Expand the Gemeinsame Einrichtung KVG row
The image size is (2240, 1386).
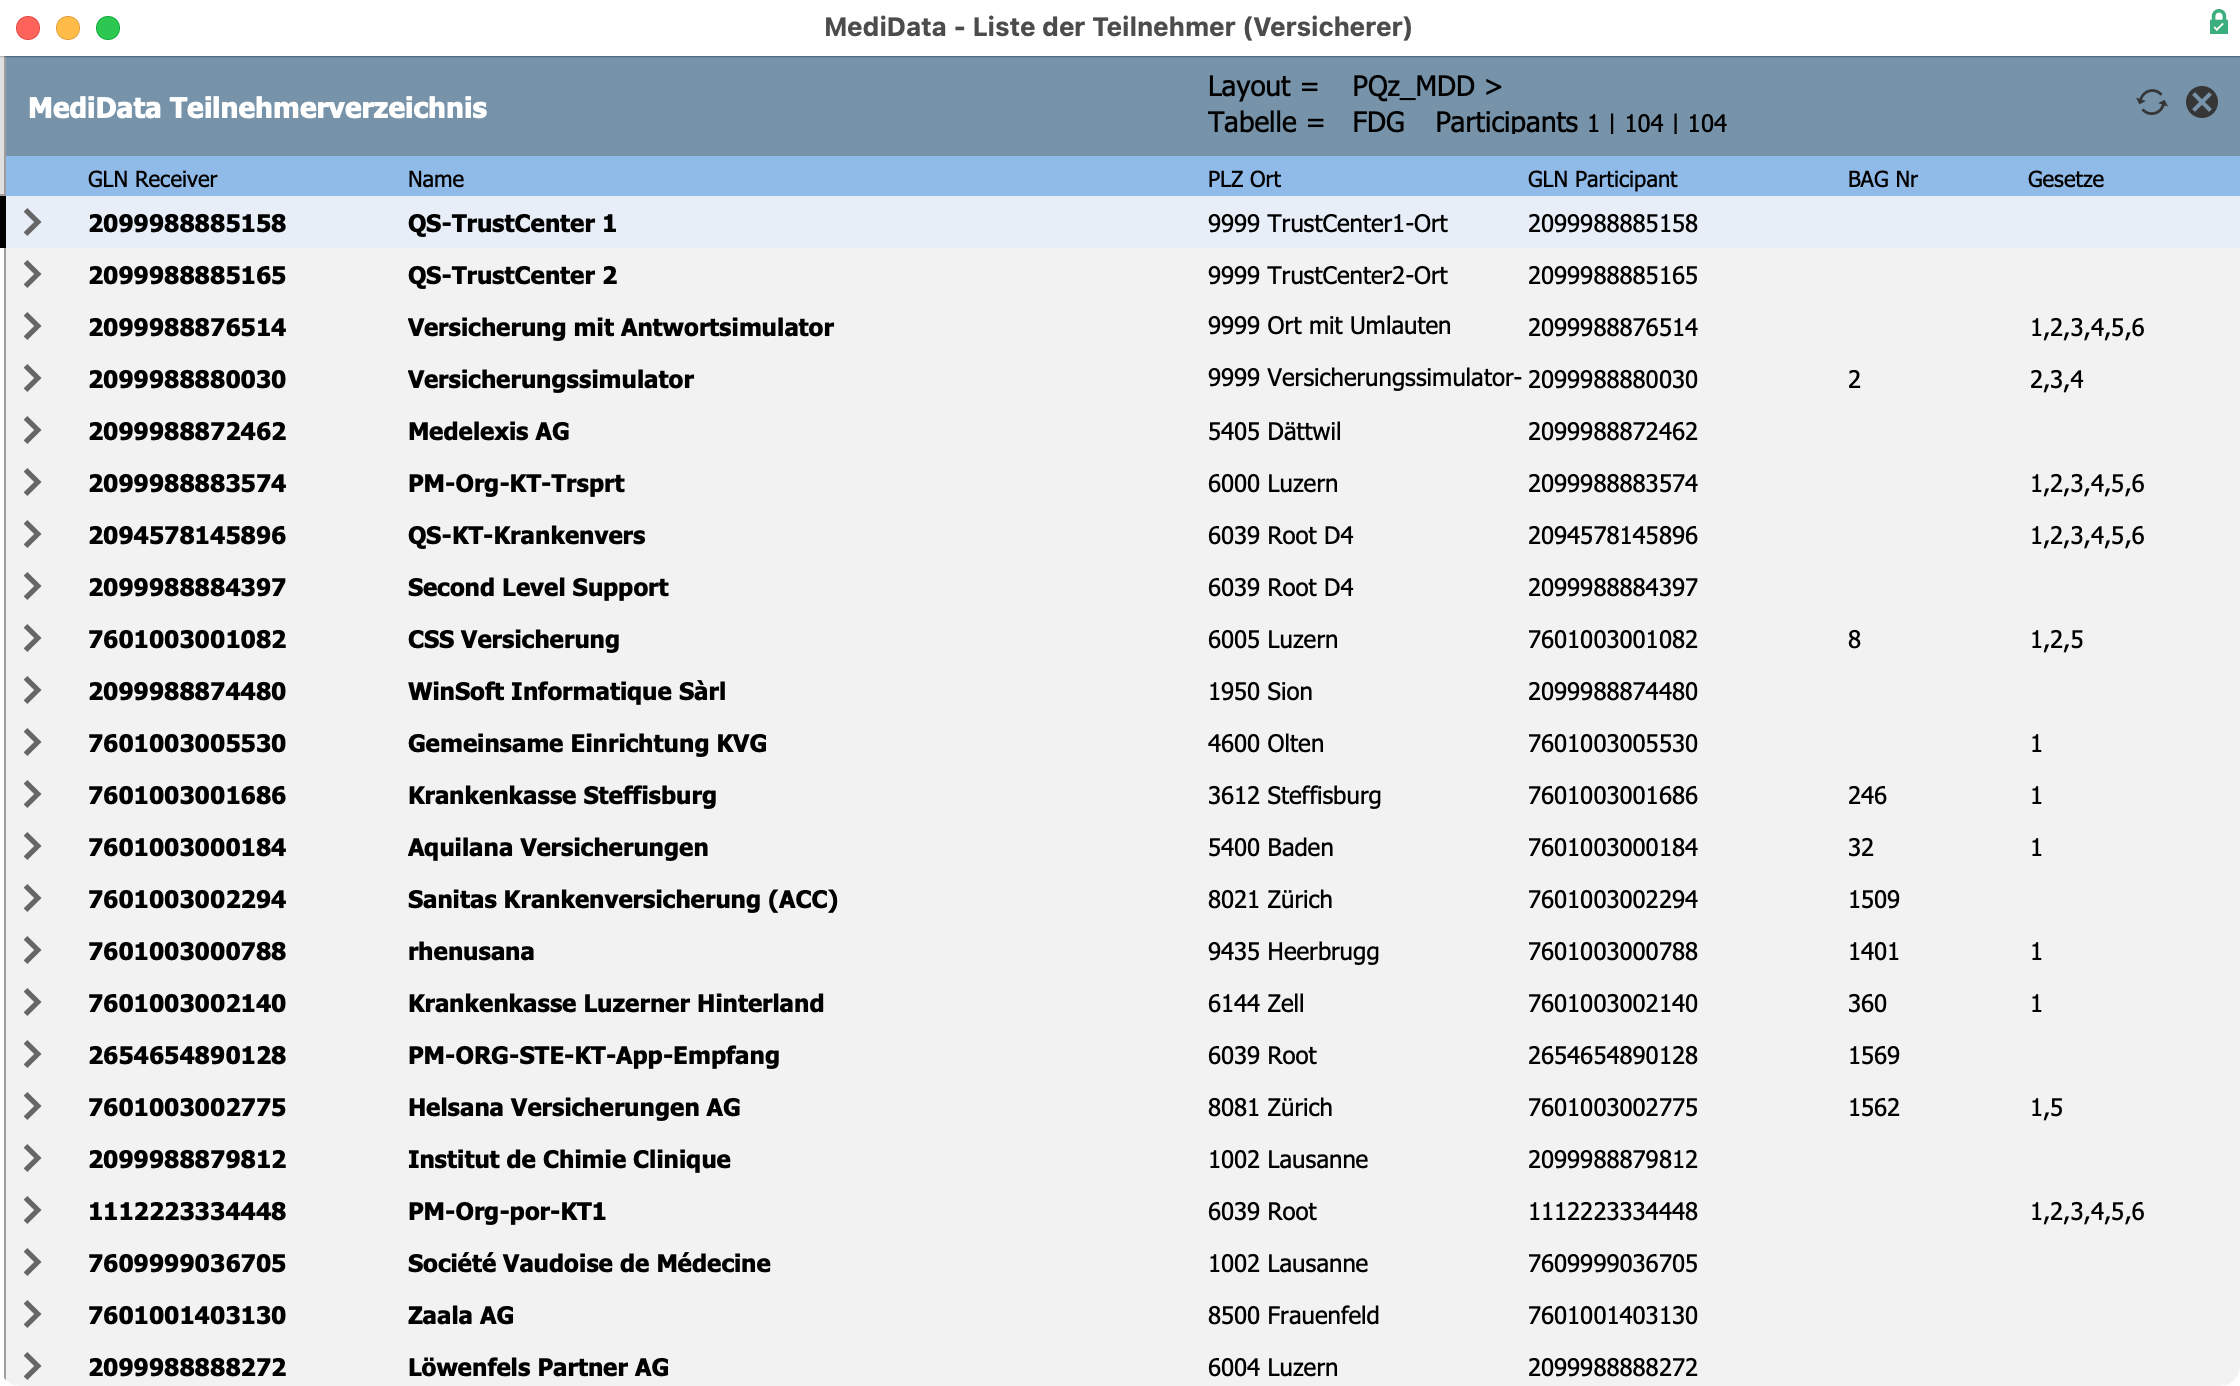point(32,742)
